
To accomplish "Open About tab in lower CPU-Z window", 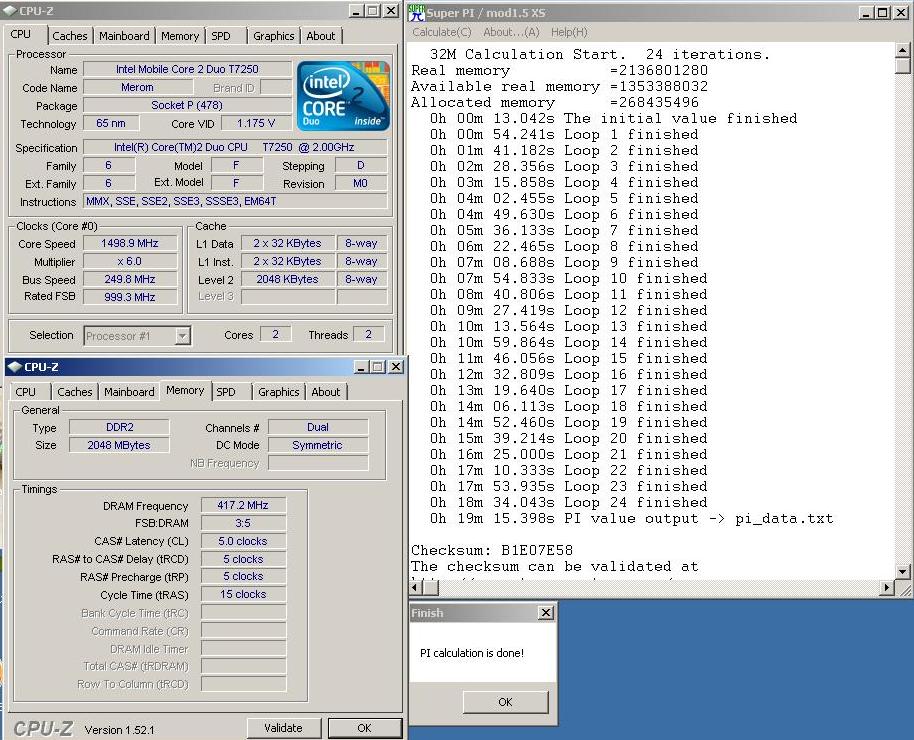I will click(325, 392).
